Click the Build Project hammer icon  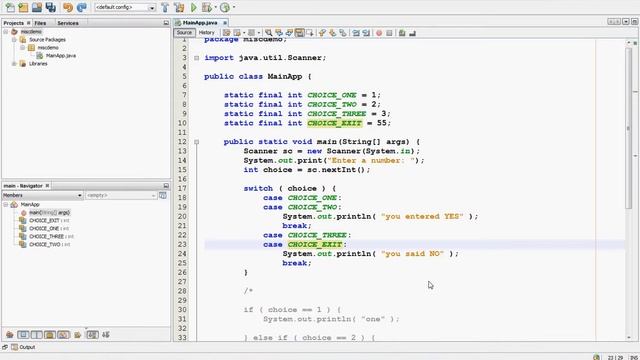click(165, 7)
